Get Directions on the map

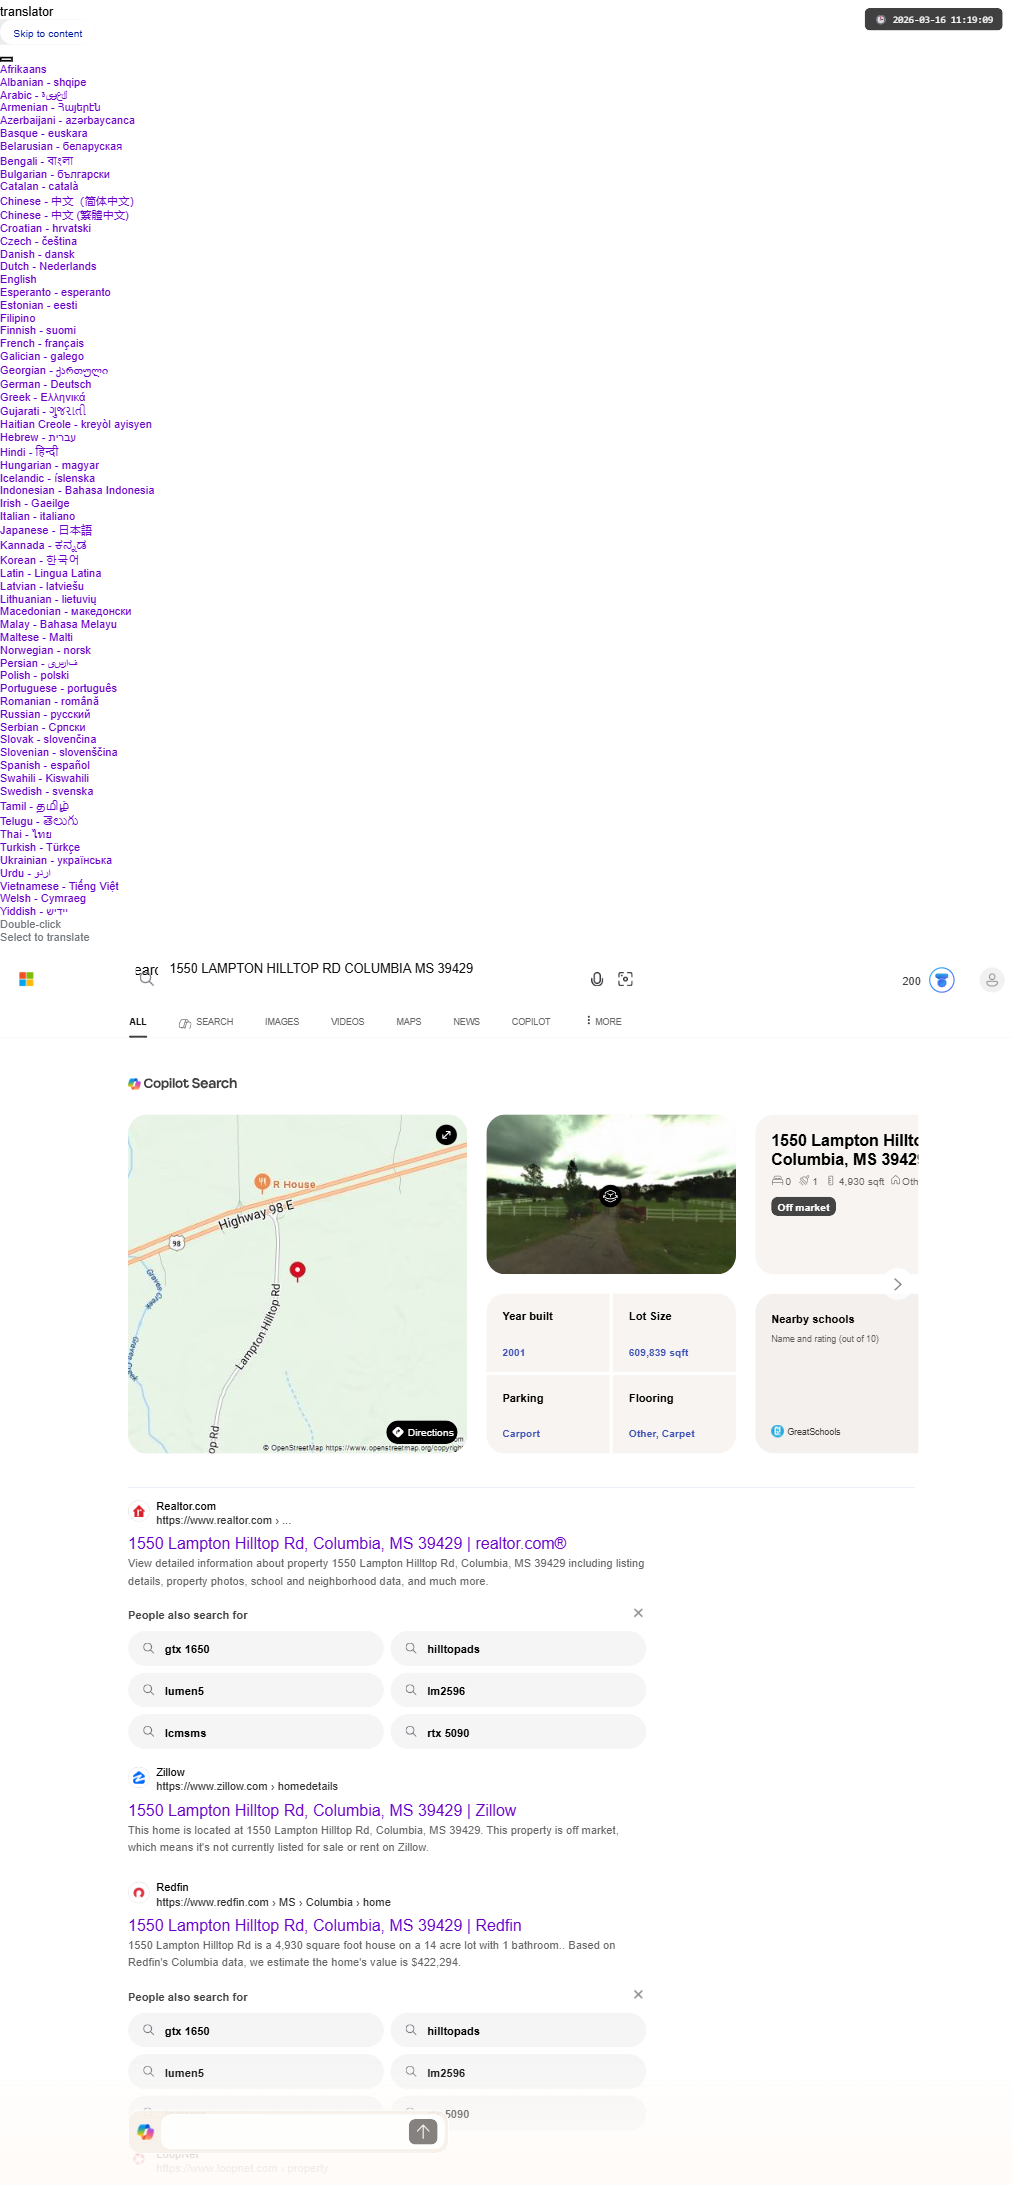(422, 1432)
